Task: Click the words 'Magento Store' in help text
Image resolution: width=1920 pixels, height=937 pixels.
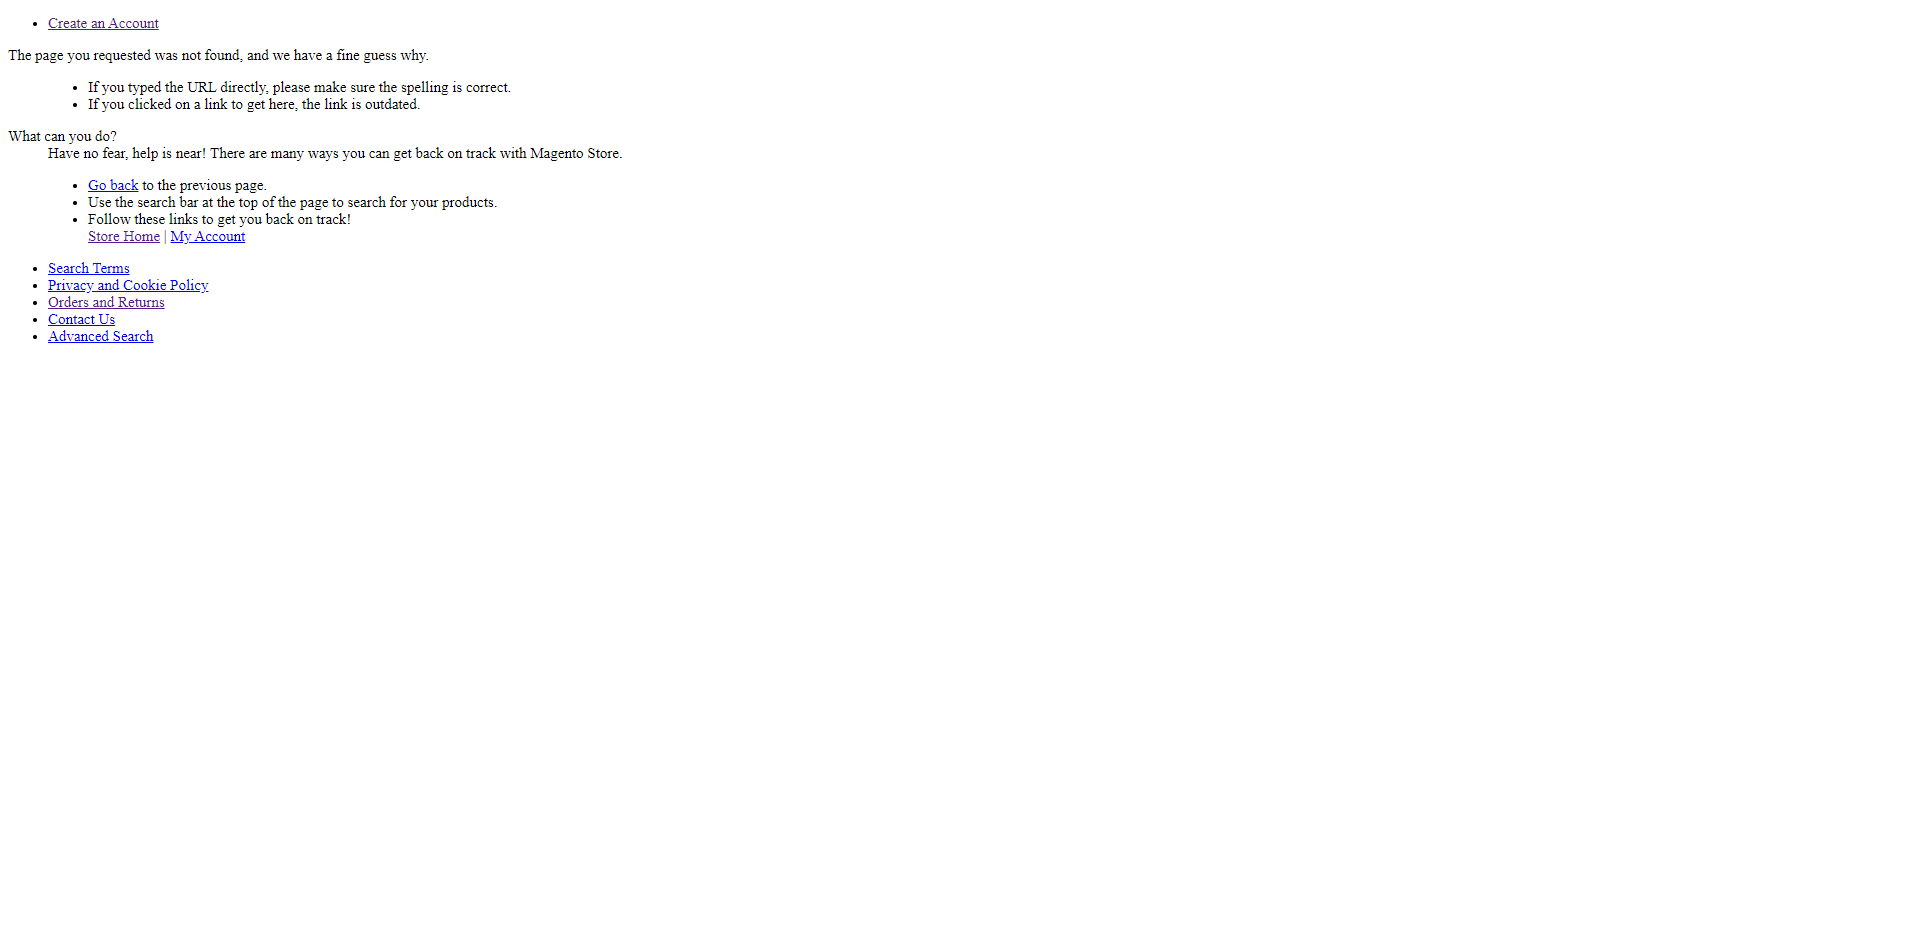Action: click(x=575, y=153)
